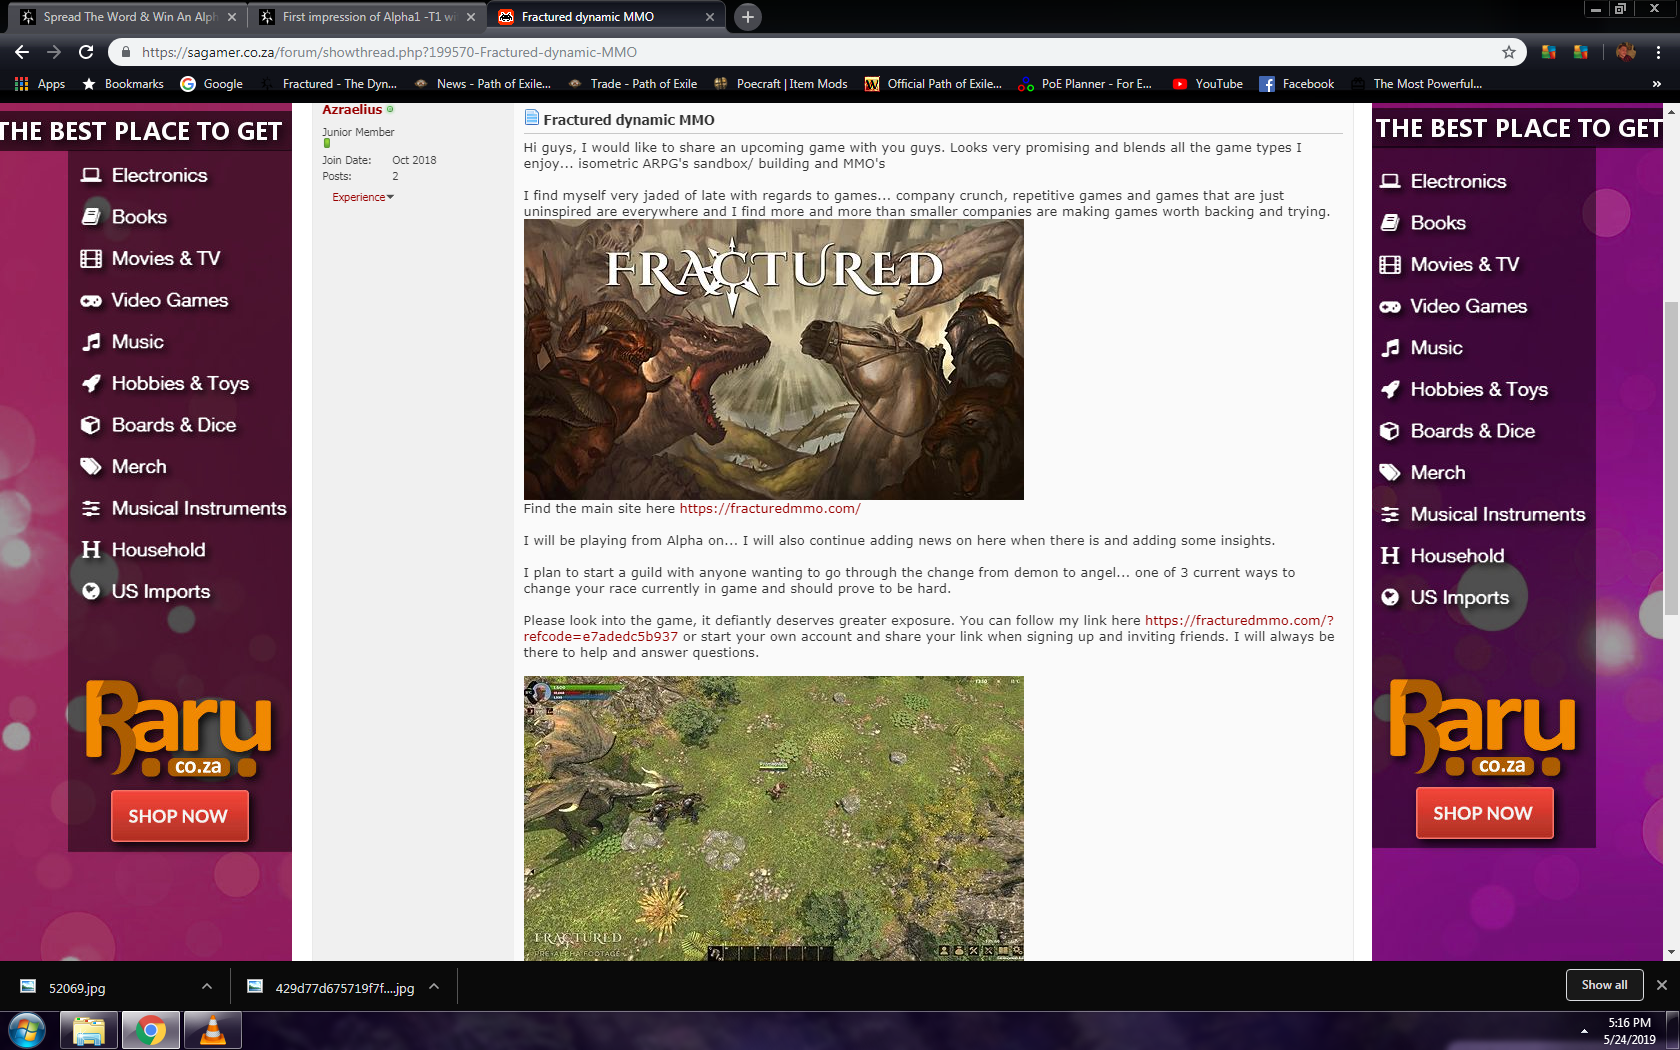The height and width of the screenshot is (1050, 1680).
Task: Open the downloaded 52069.jpg file
Action: point(77,988)
